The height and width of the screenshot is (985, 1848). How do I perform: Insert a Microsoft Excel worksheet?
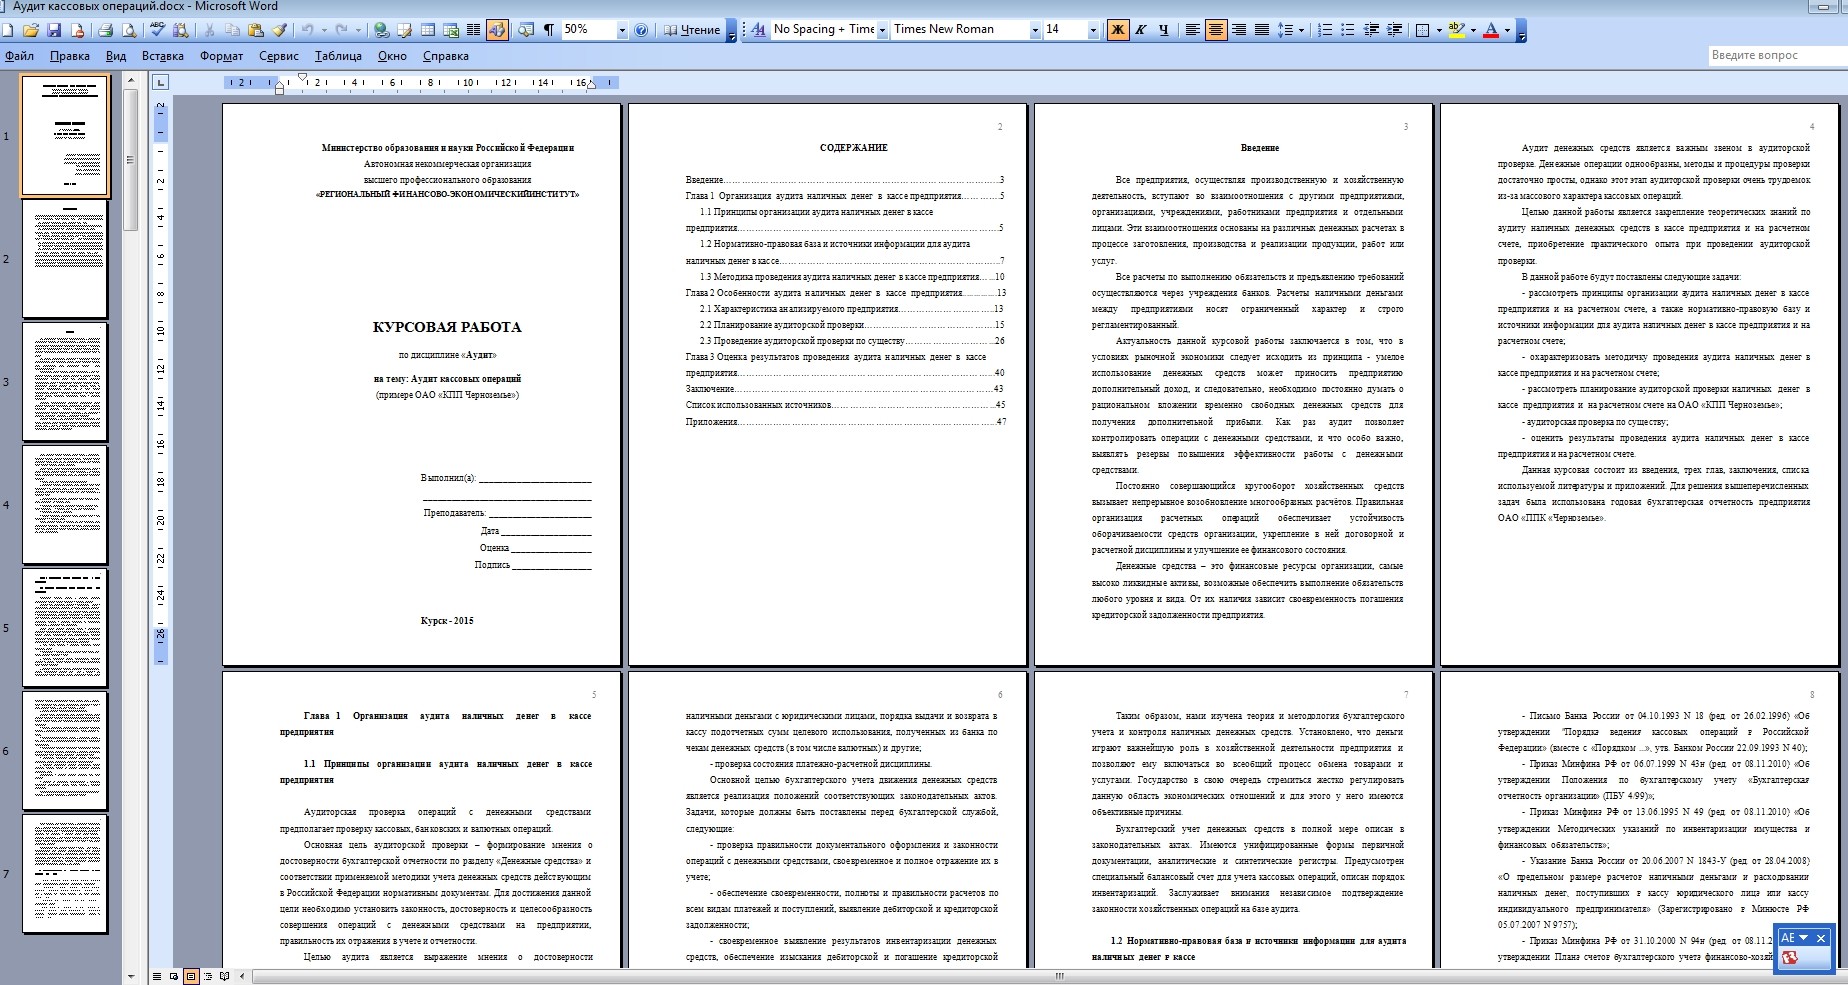[x=450, y=30]
